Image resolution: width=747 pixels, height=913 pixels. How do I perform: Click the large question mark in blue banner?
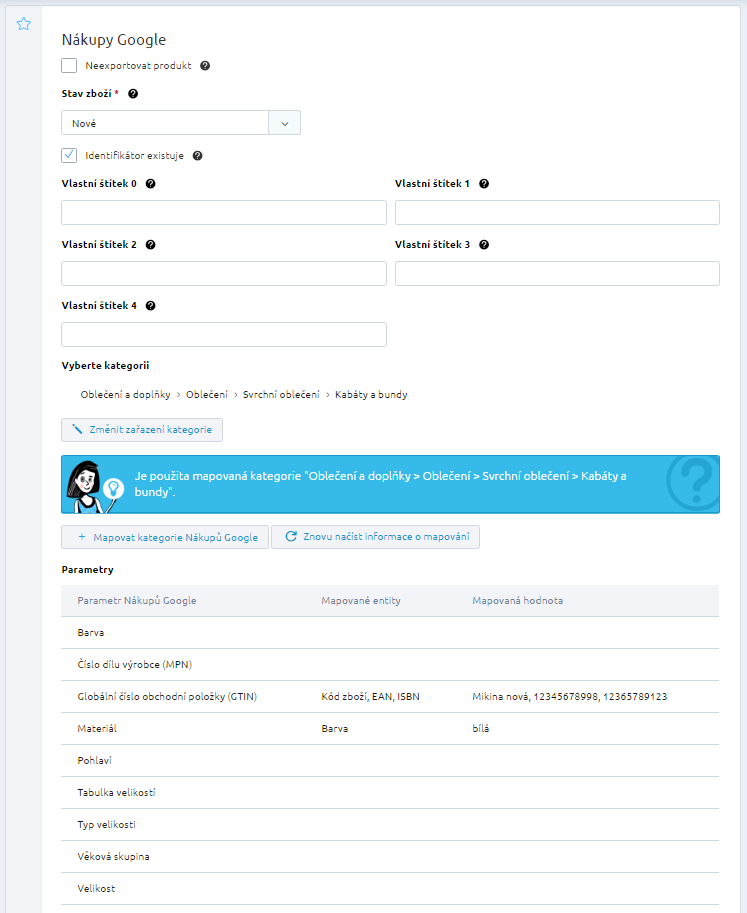click(695, 483)
